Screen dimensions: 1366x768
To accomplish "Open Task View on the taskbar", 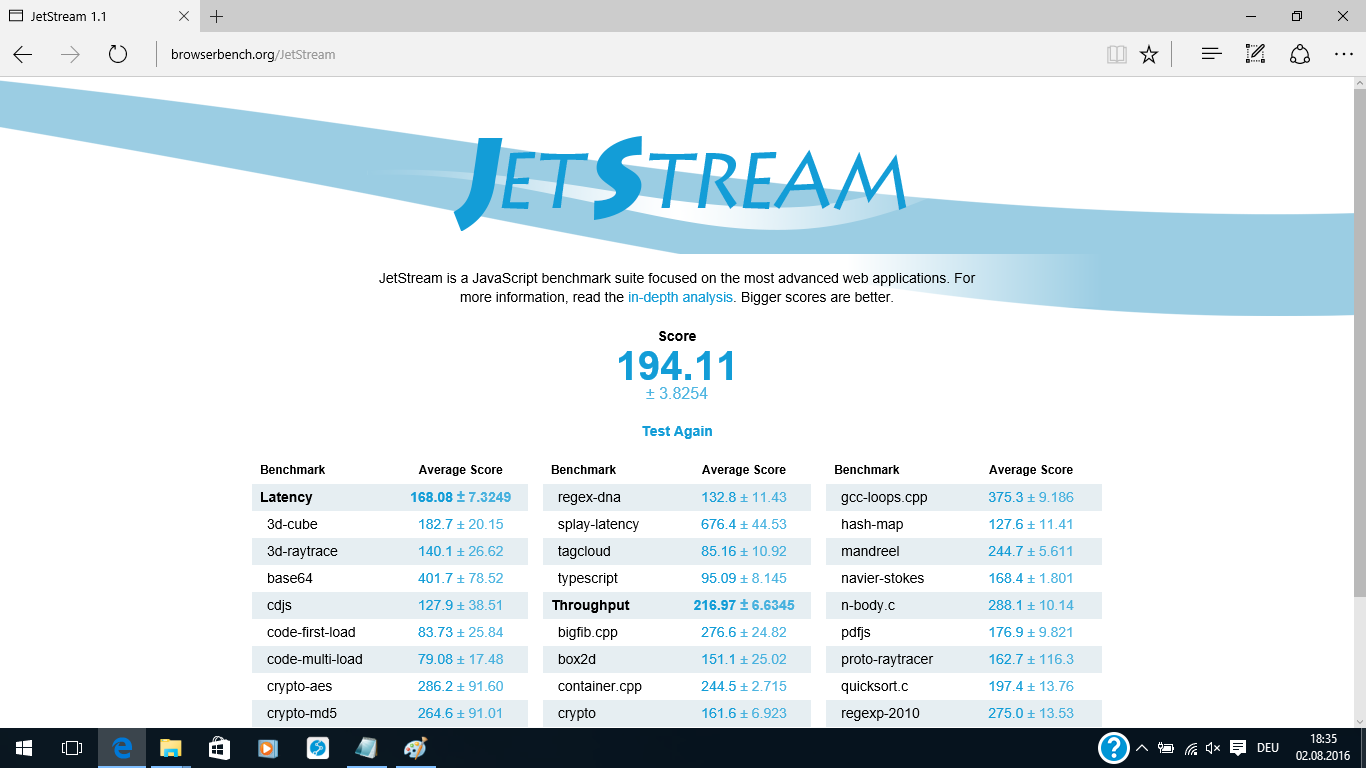I will click(x=72, y=748).
